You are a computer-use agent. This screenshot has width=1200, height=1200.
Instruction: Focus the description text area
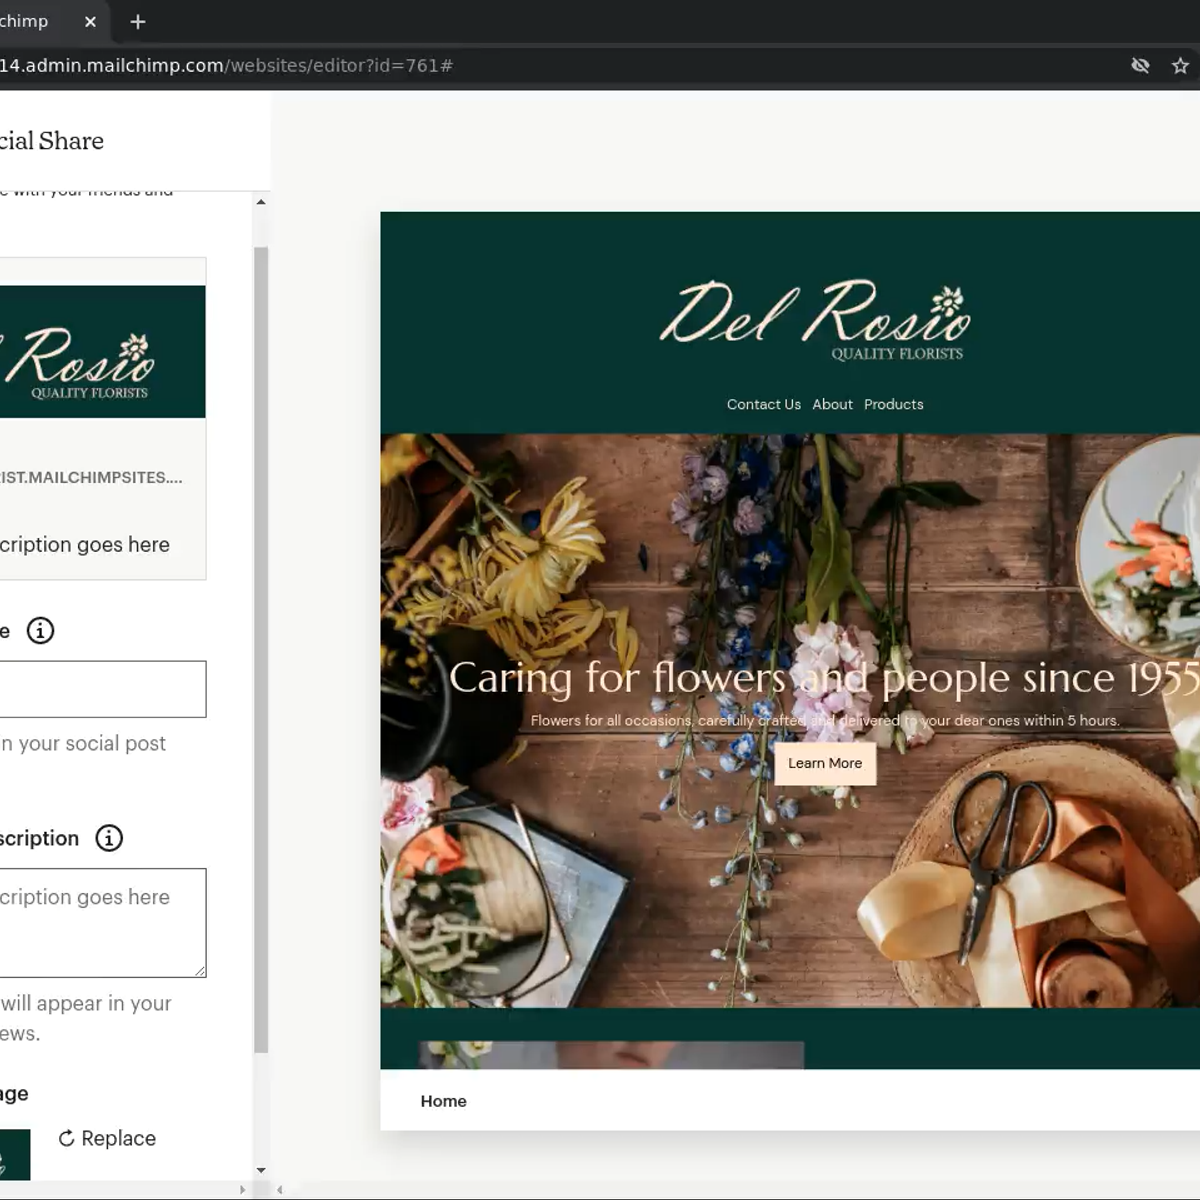tap(103, 923)
